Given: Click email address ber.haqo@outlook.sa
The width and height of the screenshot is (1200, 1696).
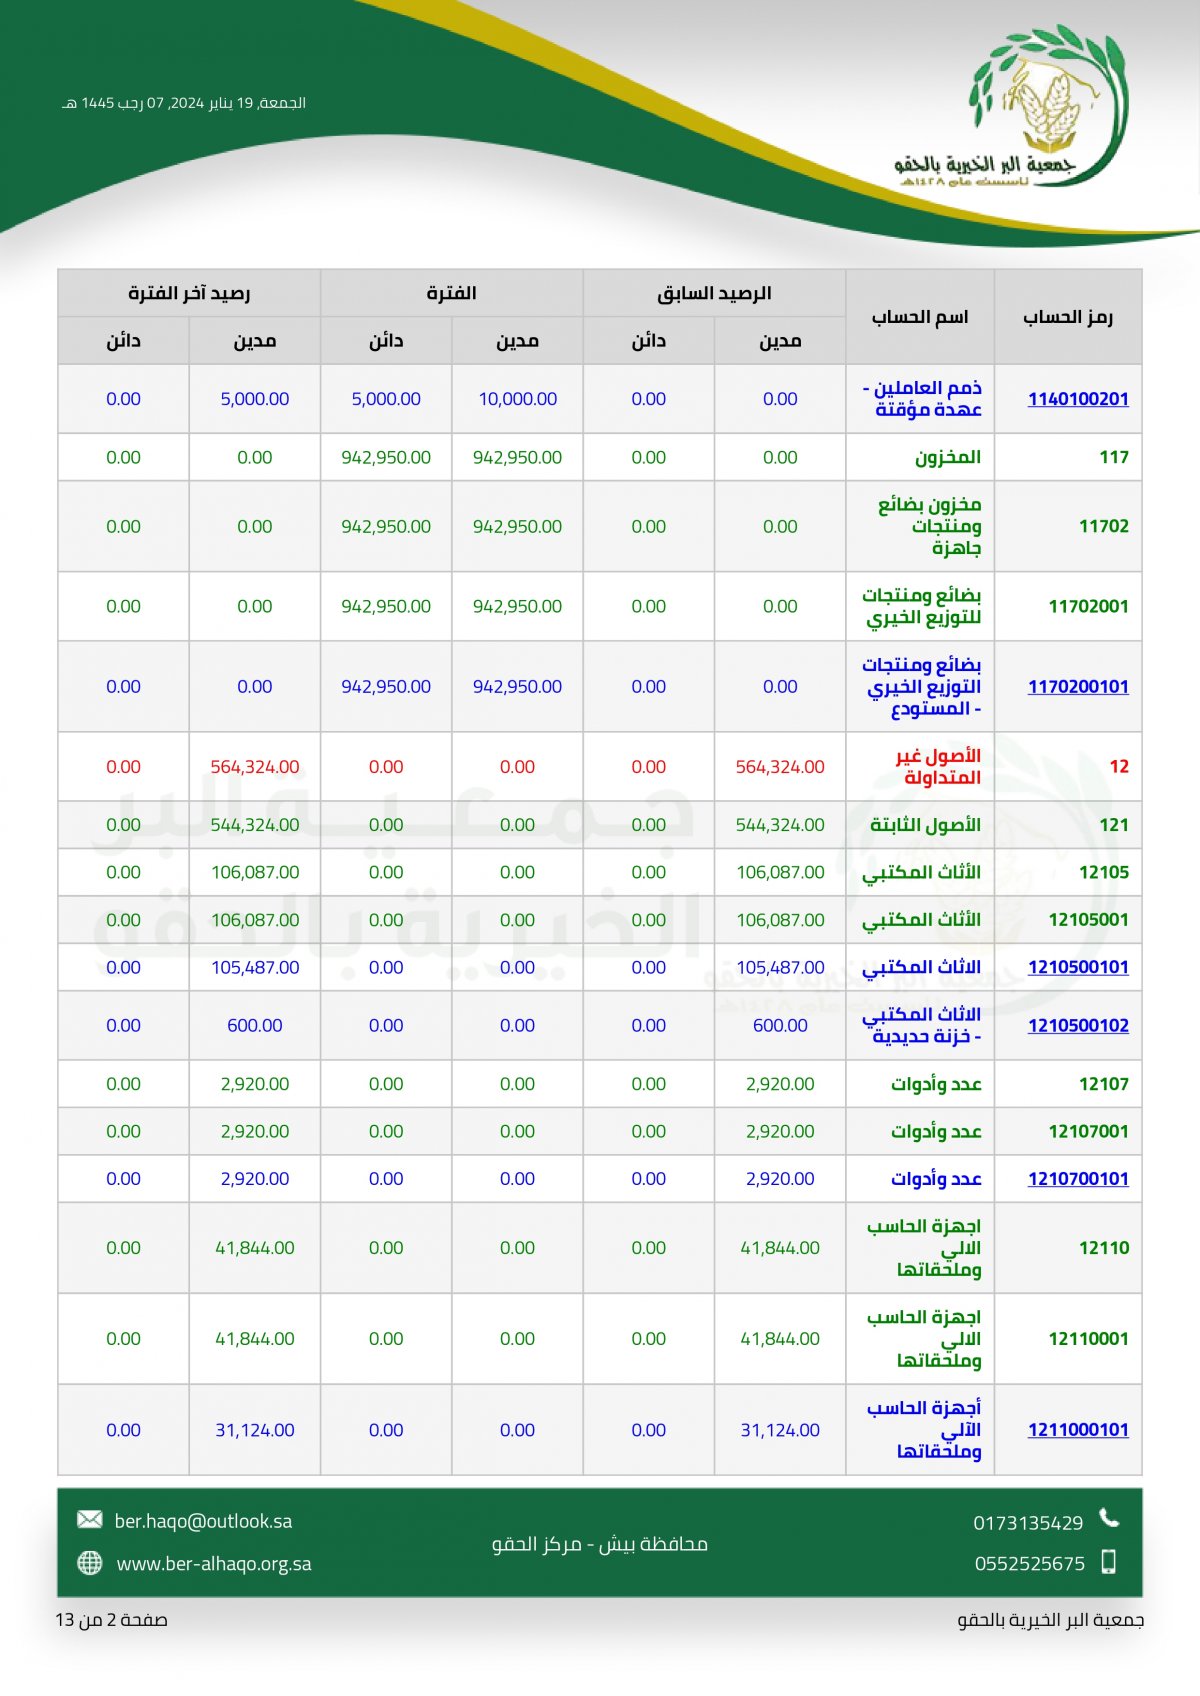Looking at the screenshot, I should (x=203, y=1521).
